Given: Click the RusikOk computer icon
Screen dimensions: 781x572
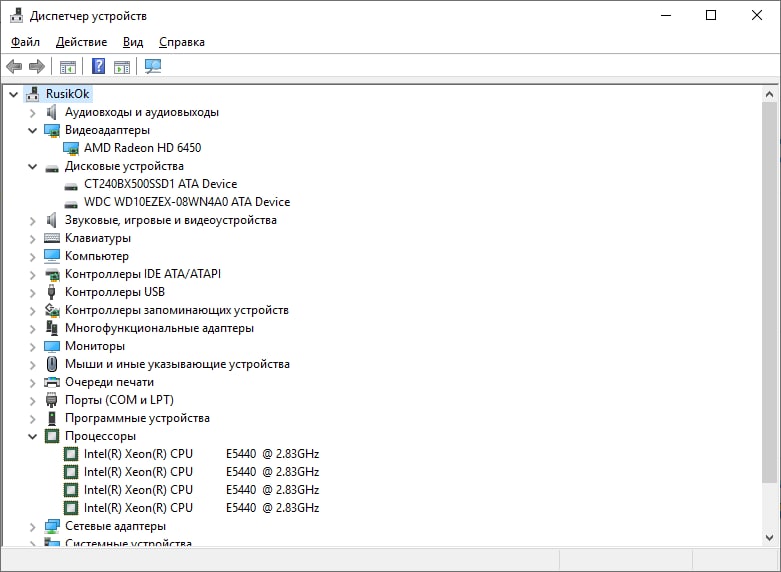Looking at the screenshot, I should [32, 94].
